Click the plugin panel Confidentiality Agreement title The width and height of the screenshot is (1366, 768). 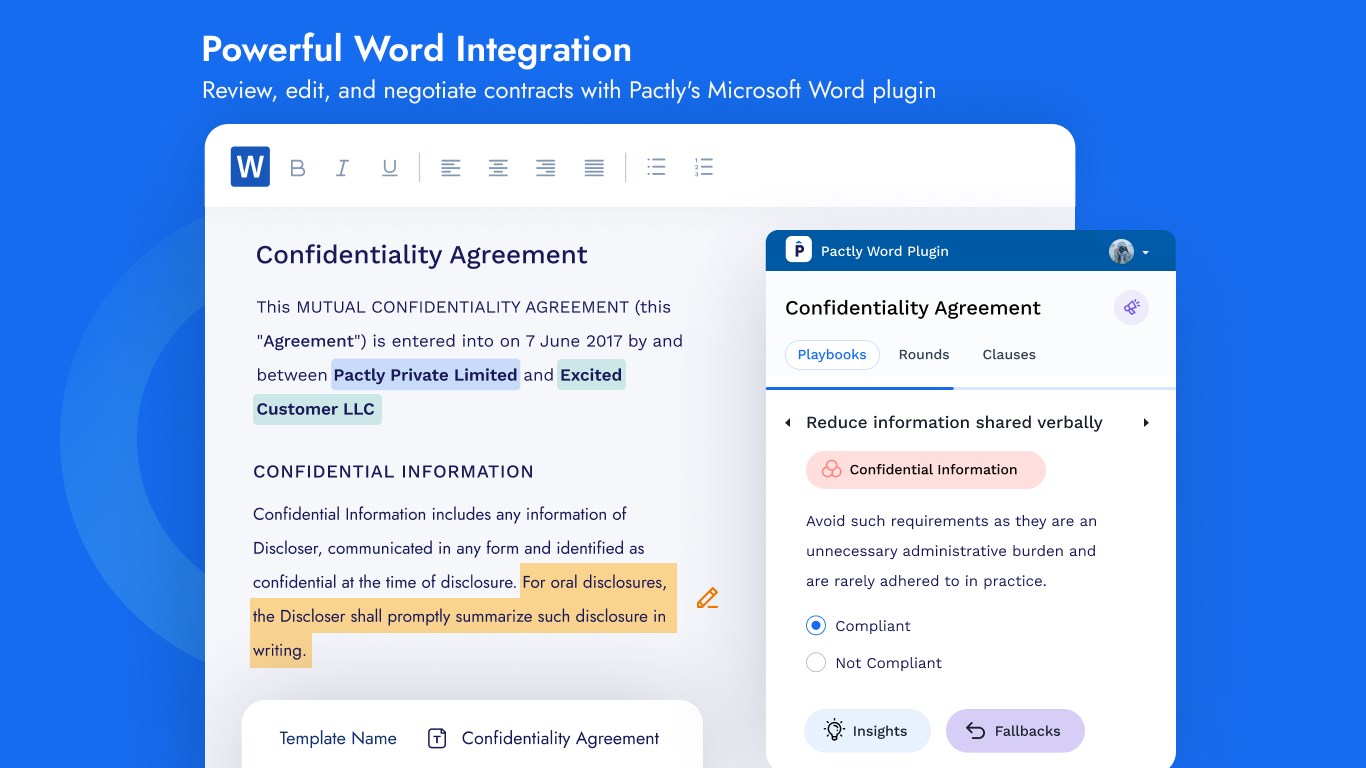[913, 308]
